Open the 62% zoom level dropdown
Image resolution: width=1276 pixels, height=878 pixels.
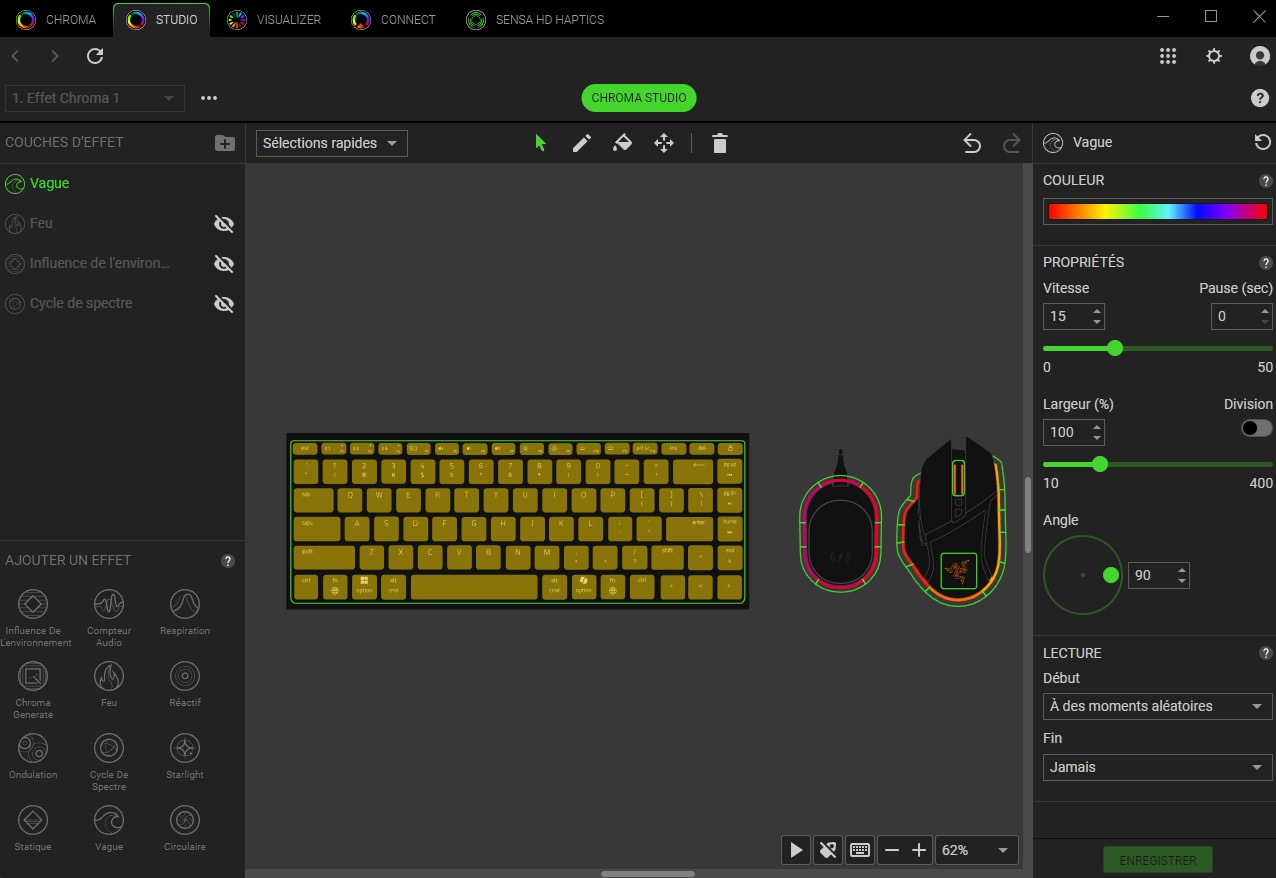(977, 850)
